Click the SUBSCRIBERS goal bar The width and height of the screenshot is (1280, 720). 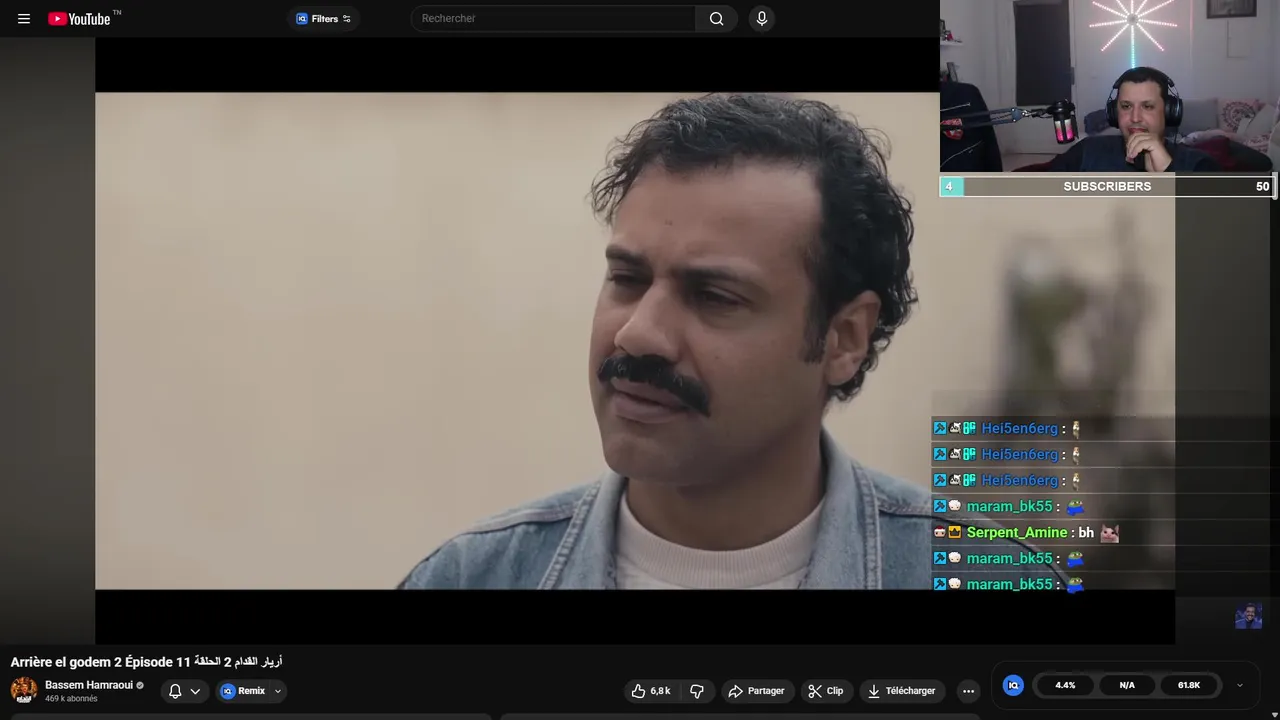coord(1107,186)
